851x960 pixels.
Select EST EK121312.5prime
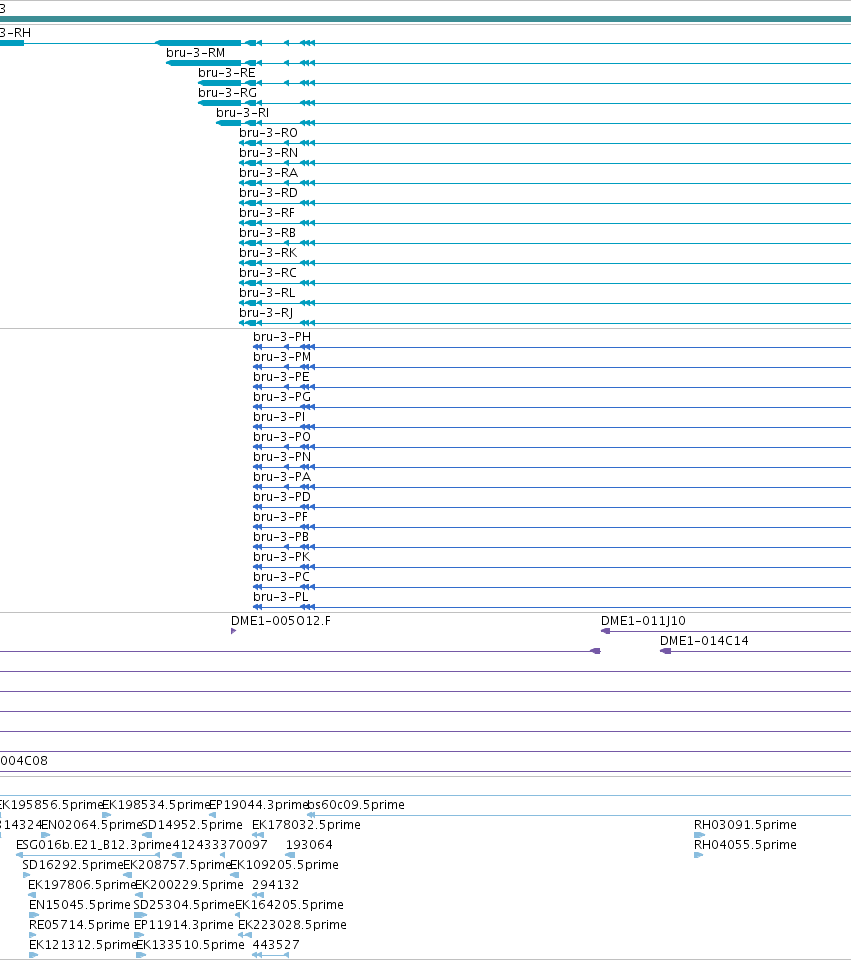click(83, 945)
